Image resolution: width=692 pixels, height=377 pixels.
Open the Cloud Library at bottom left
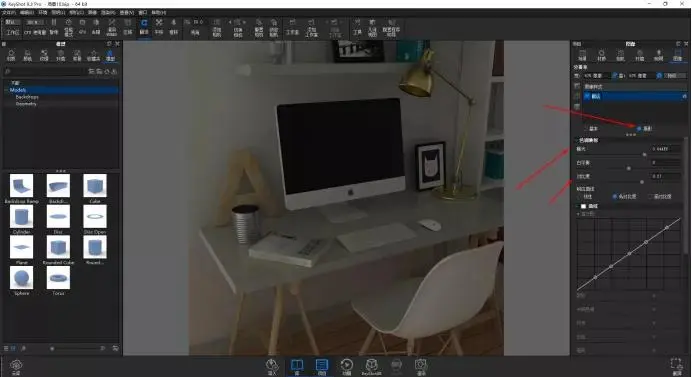[x=16, y=366]
